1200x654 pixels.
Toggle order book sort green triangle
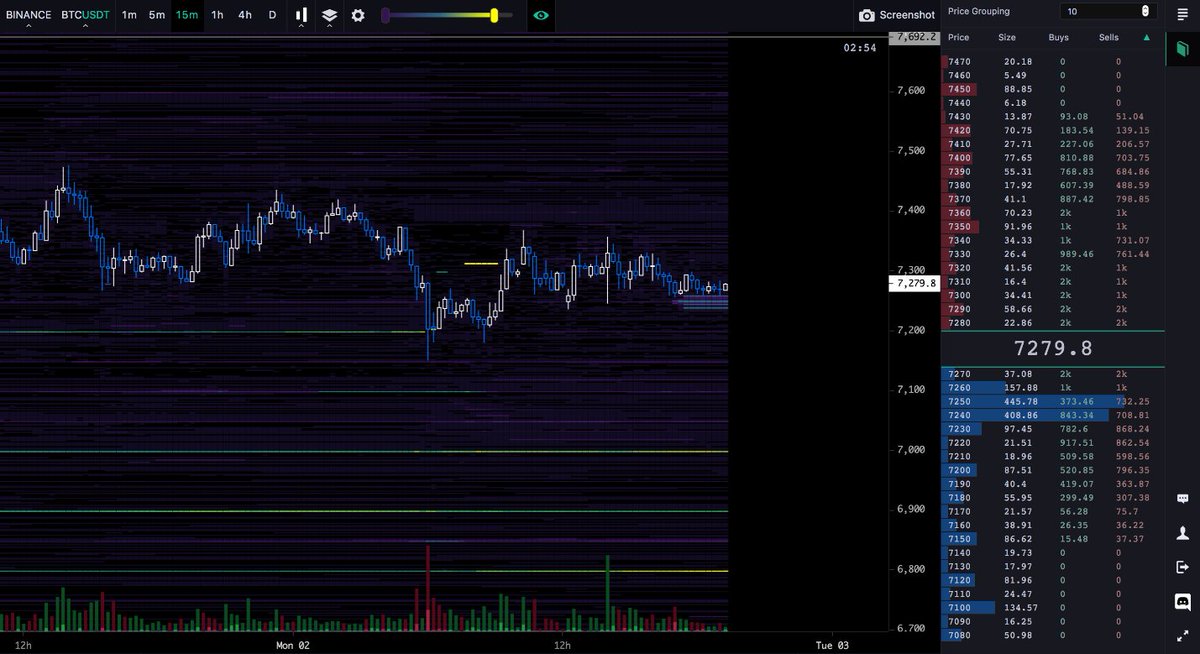pos(1147,37)
